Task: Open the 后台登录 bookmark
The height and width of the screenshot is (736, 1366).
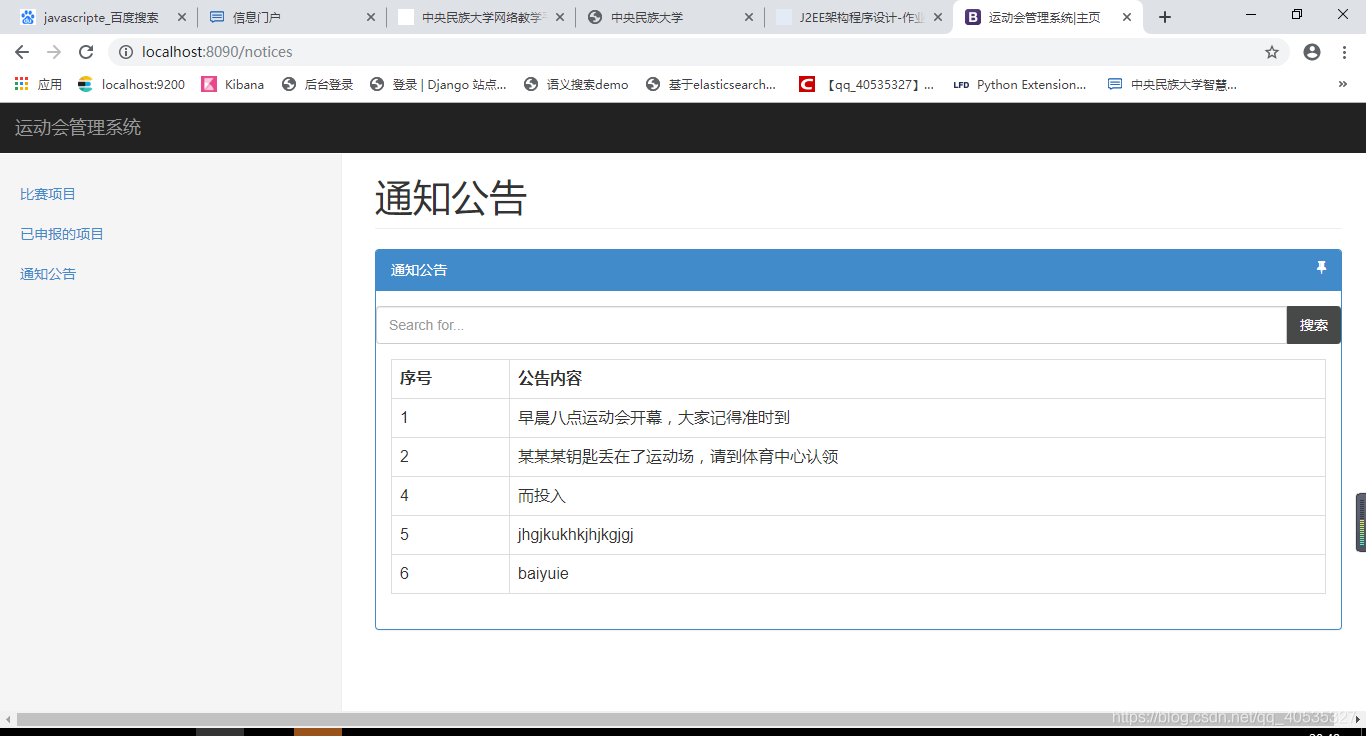Action: tap(318, 85)
